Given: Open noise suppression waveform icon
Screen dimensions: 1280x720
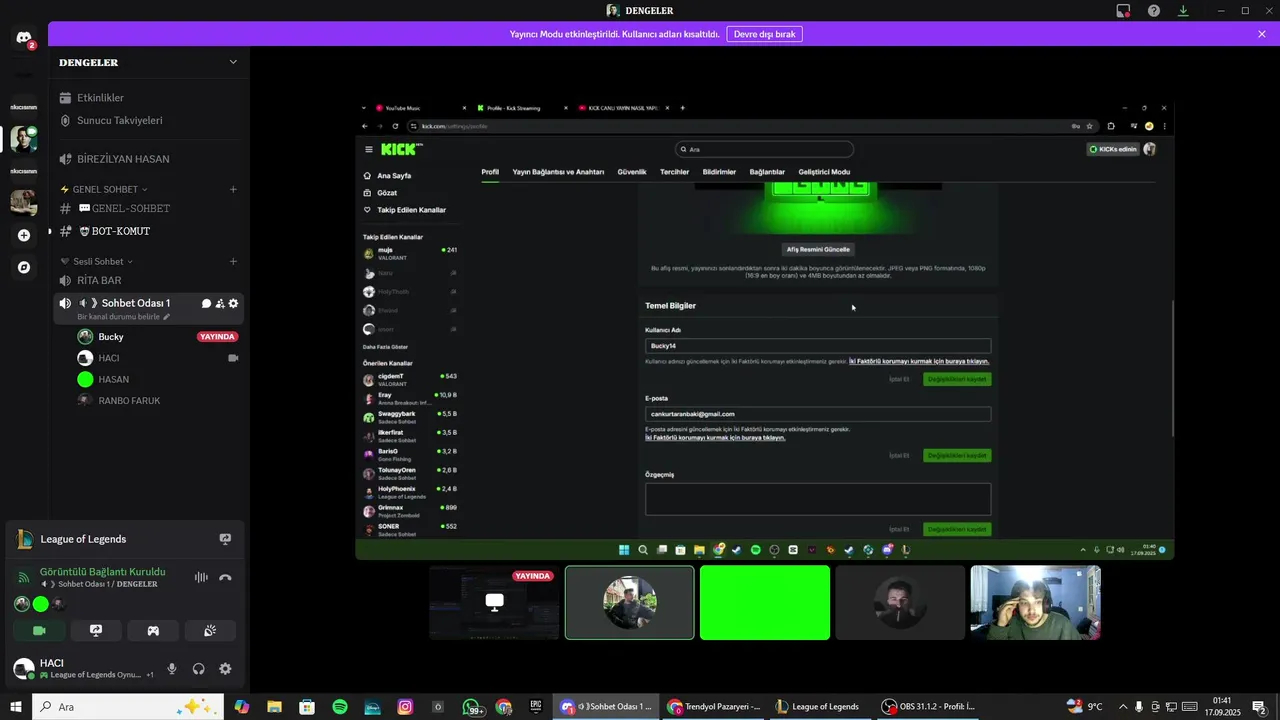Looking at the screenshot, I should (201, 577).
